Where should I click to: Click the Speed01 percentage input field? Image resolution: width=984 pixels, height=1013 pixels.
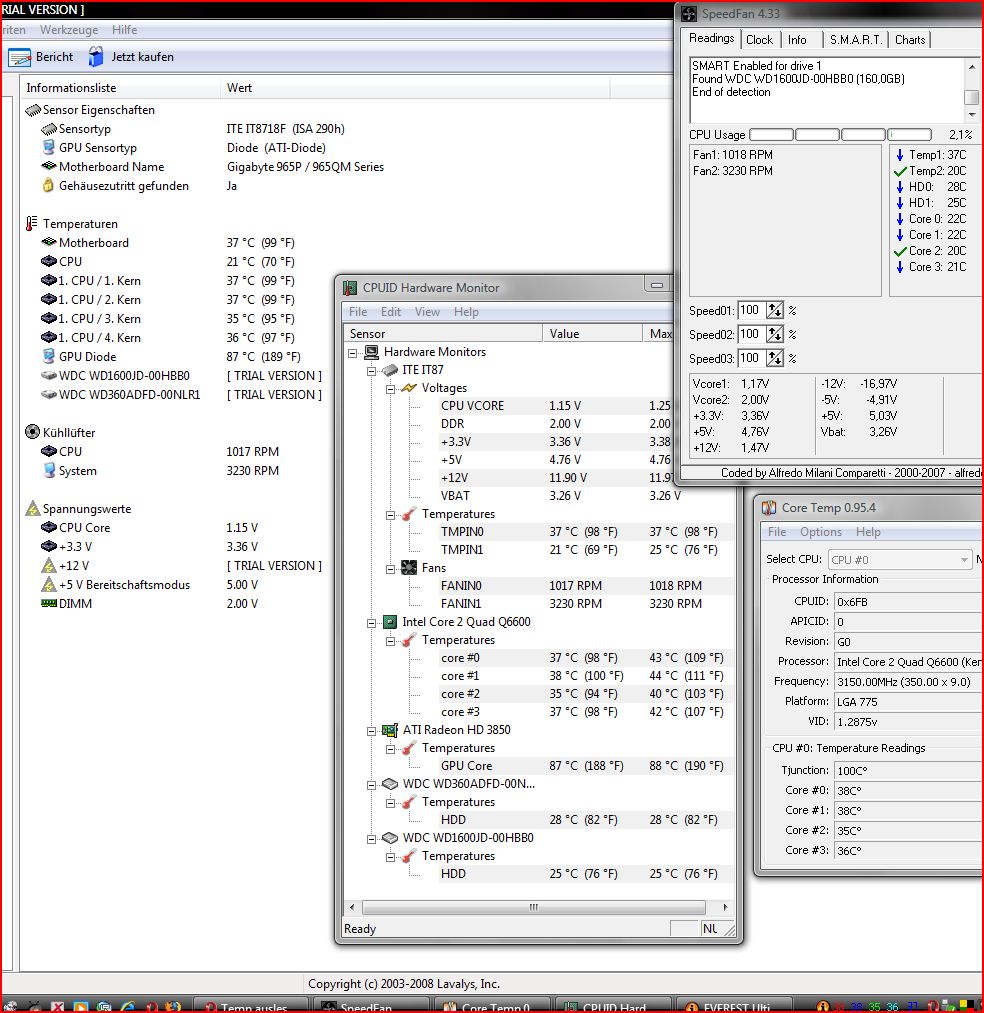tap(751, 311)
